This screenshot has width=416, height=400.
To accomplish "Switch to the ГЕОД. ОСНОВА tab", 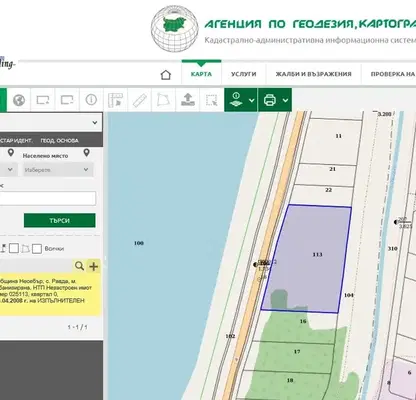I will tap(59, 141).
